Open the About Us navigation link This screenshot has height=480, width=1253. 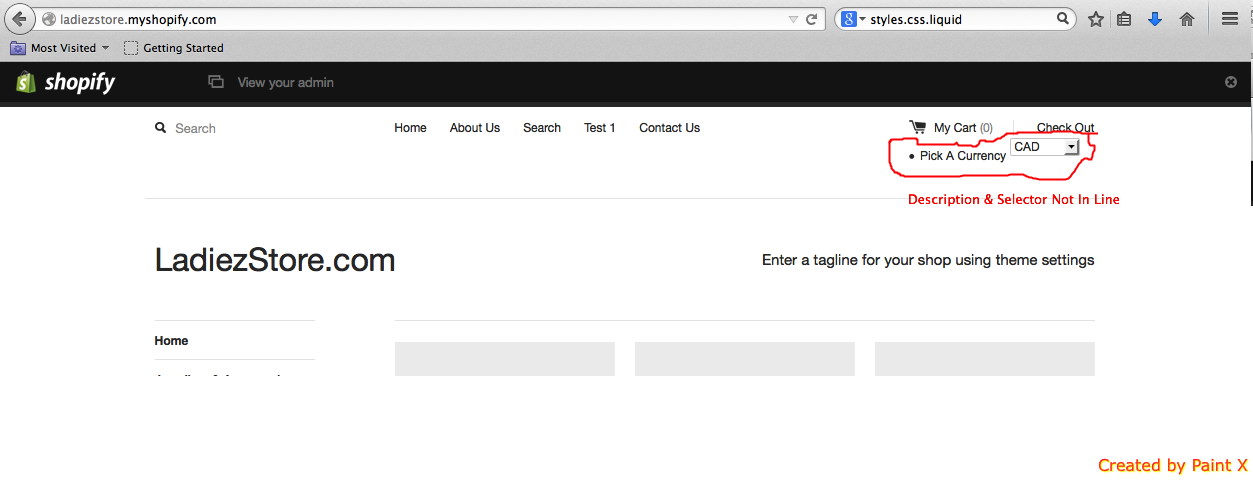pos(475,128)
